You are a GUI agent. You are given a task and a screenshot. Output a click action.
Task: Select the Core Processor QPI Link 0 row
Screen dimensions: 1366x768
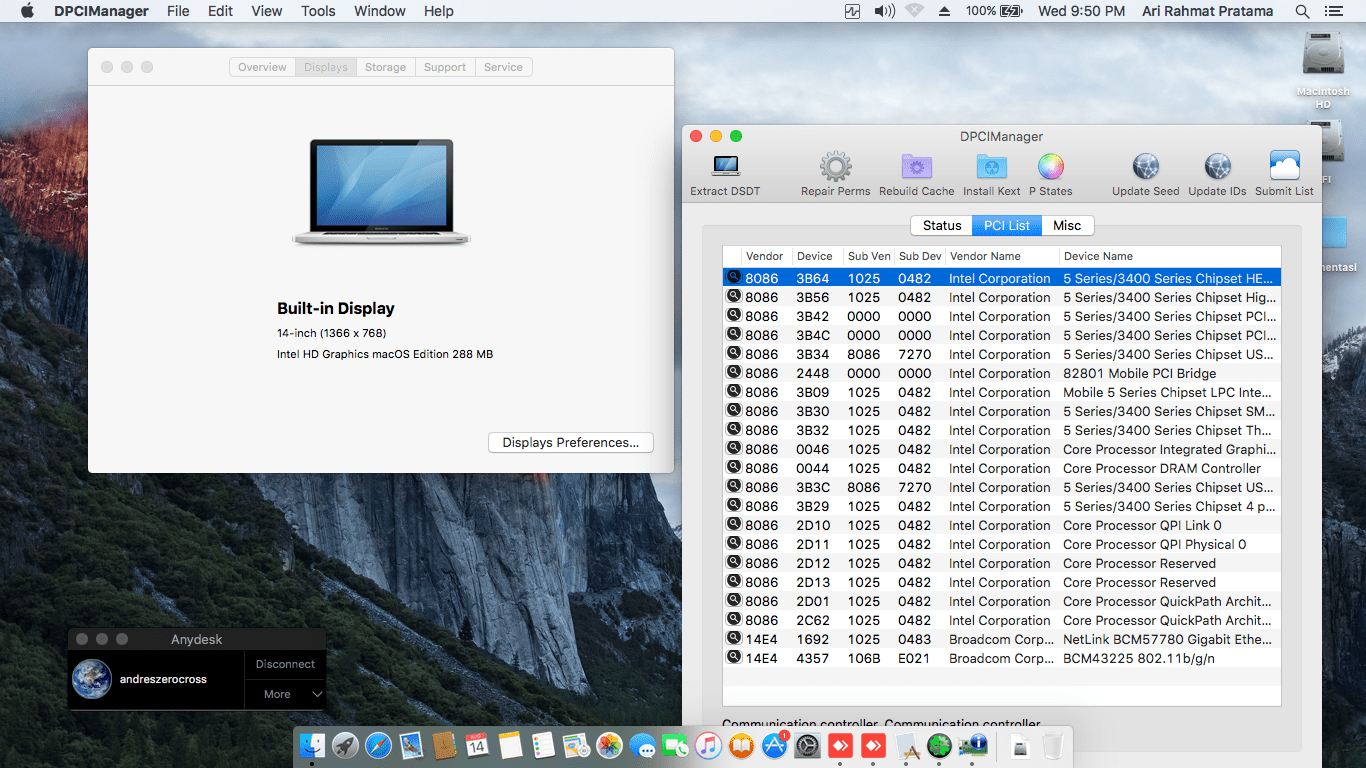1001,525
